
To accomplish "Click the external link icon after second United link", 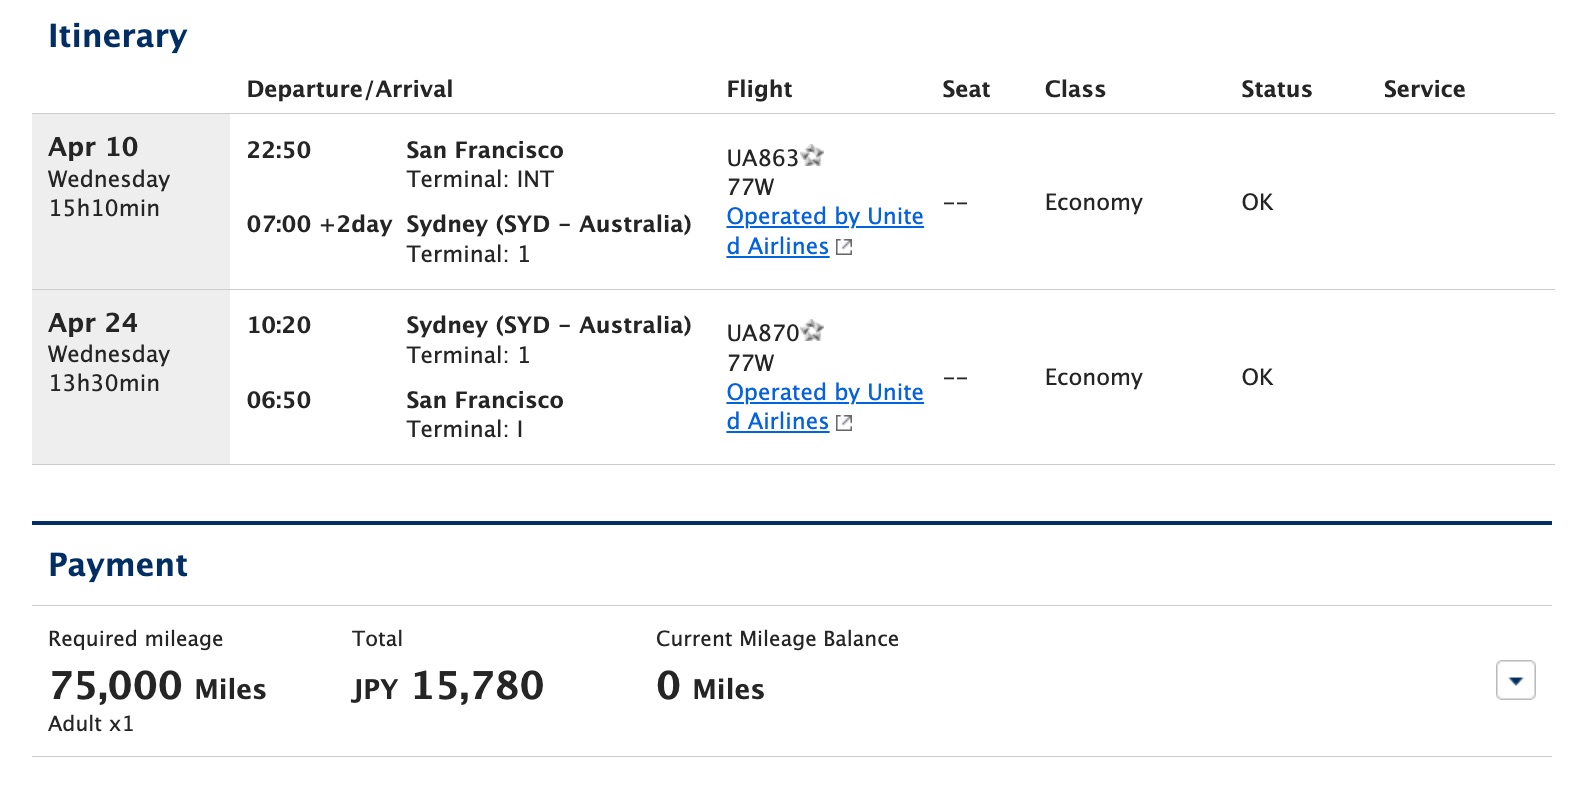I will [843, 423].
